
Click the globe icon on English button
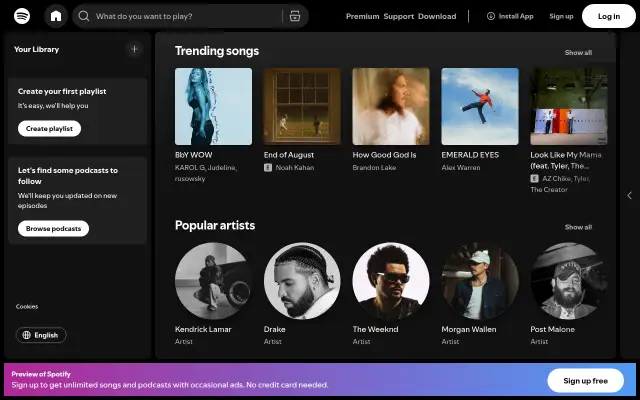coord(27,335)
